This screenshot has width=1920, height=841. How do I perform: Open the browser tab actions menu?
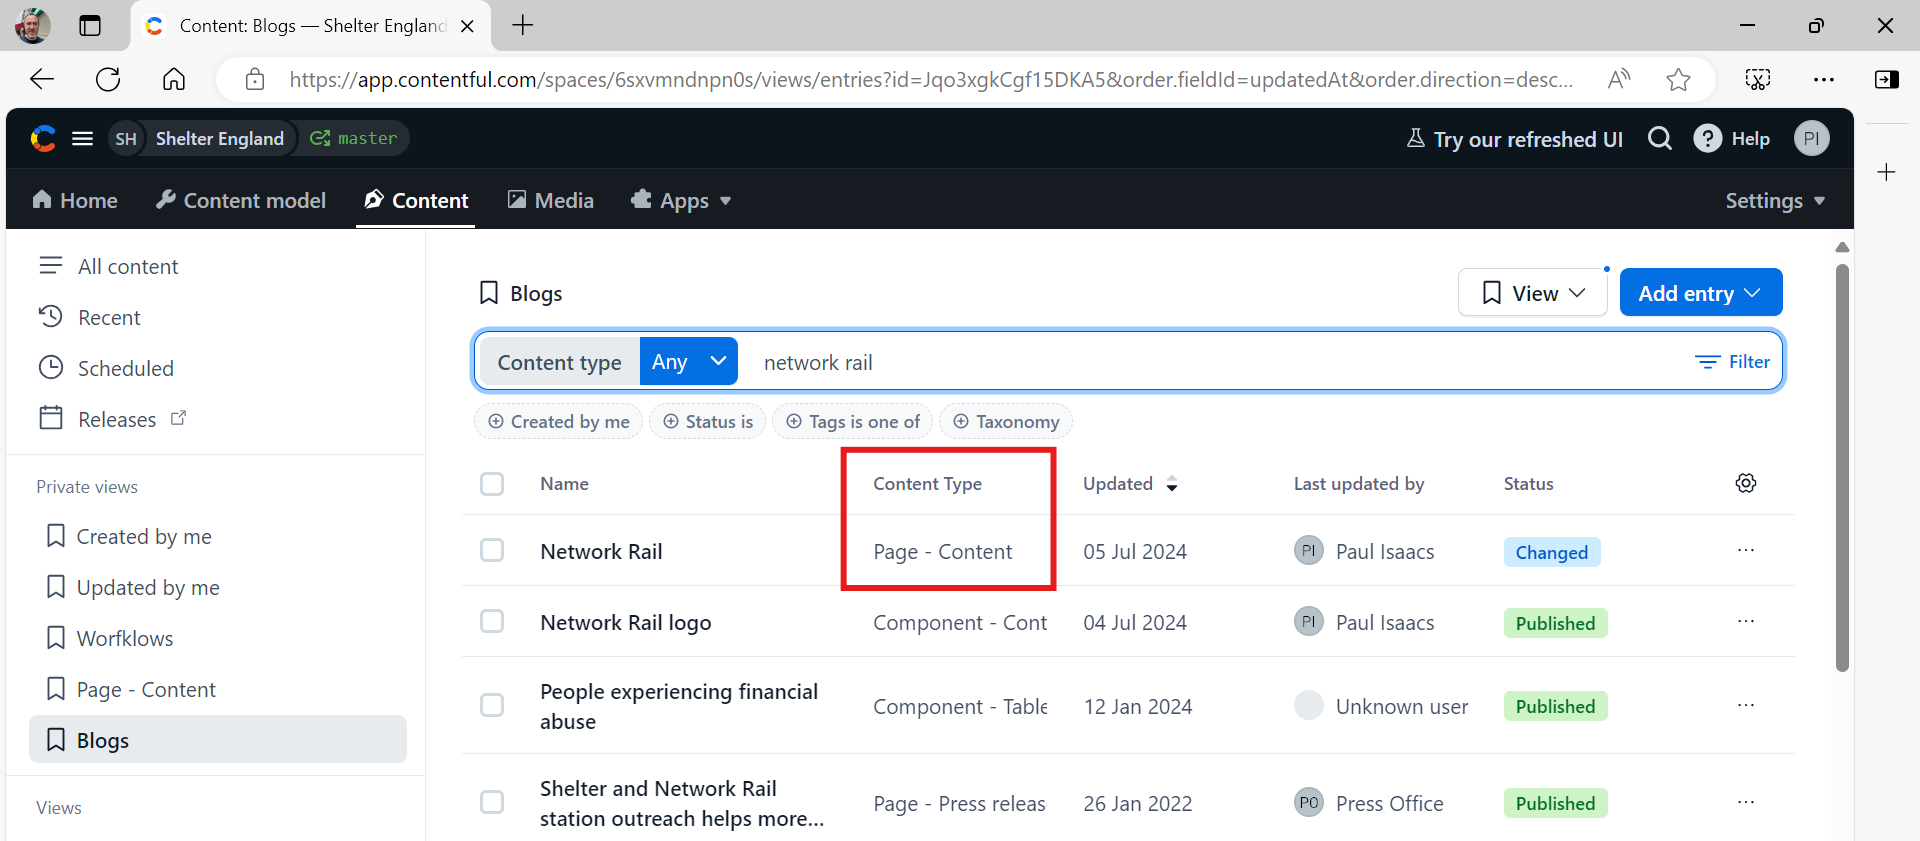[90, 26]
